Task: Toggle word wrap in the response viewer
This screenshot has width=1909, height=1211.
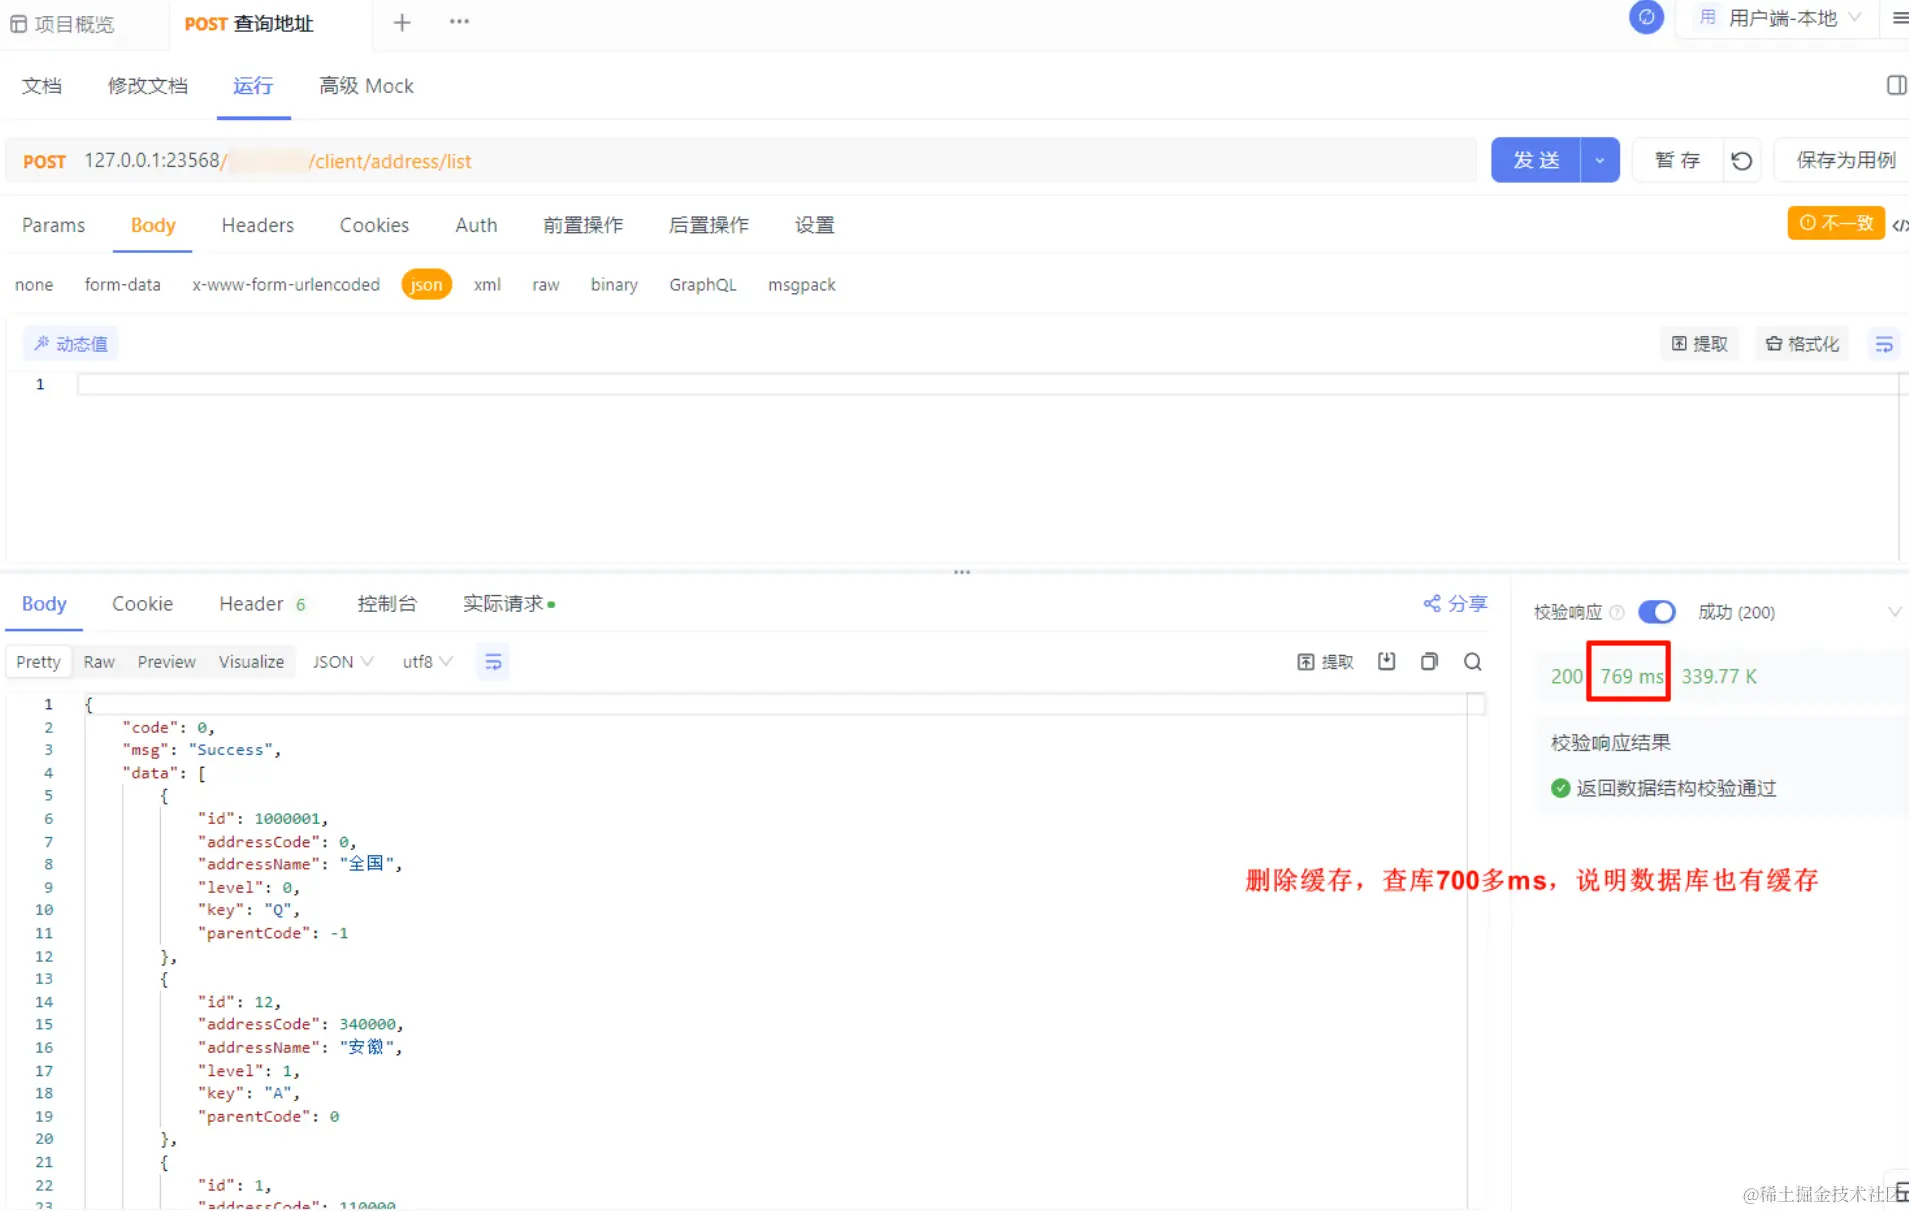Action: (493, 662)
